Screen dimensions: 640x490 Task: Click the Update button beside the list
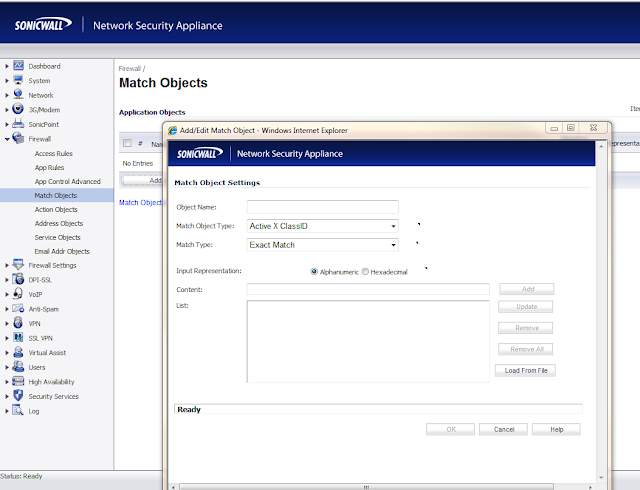tap(526, 306)
